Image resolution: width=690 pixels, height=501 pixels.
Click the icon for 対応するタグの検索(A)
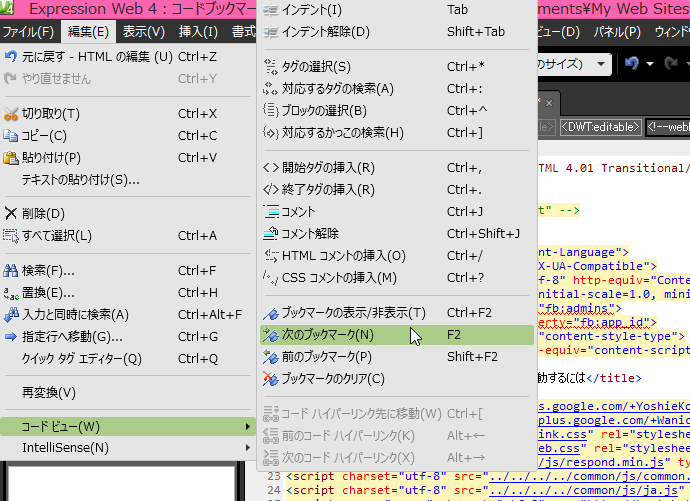click(x=271, y=88)
